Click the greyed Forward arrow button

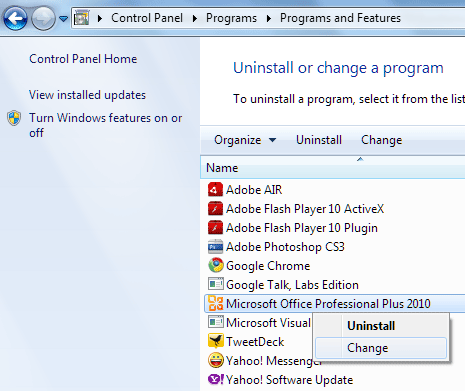tap(43, 18)
